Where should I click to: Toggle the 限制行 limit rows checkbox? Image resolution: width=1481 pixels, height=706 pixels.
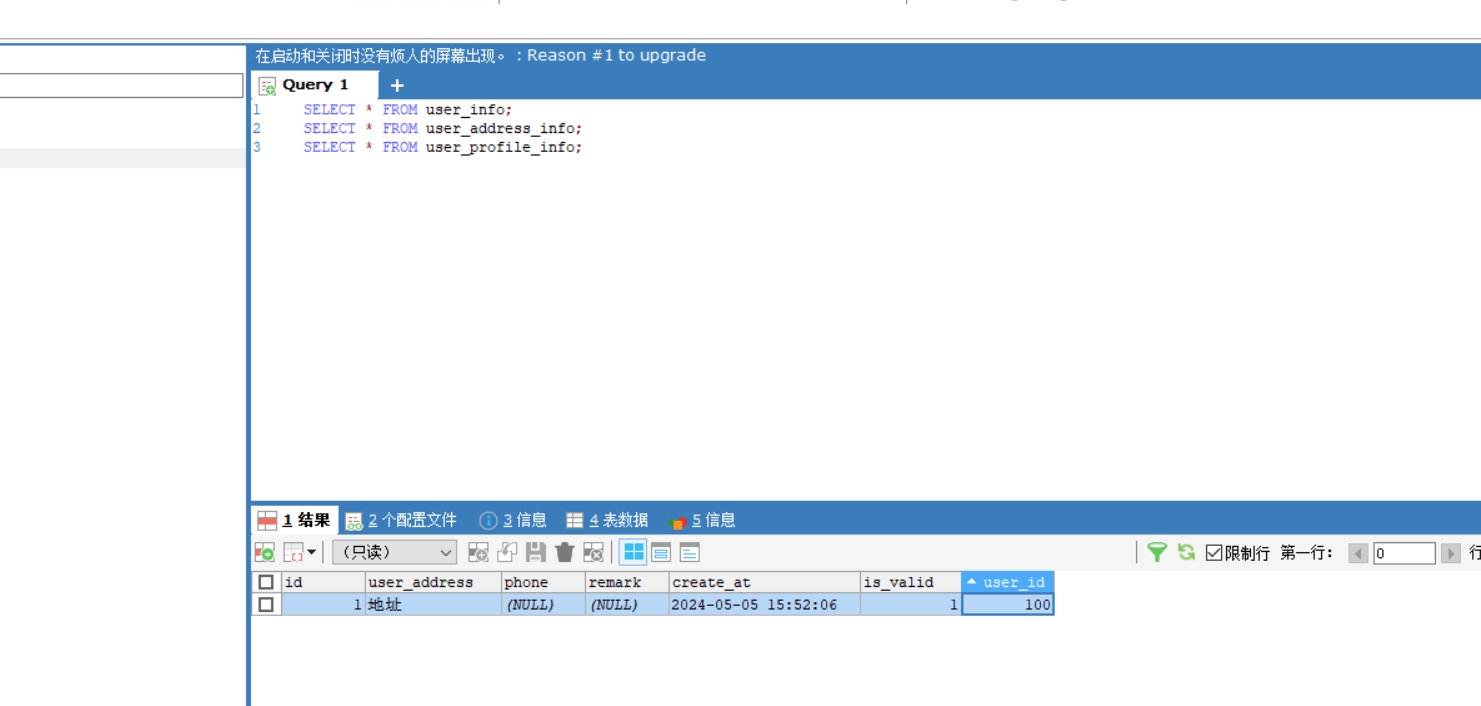[x=1214, y=553]
